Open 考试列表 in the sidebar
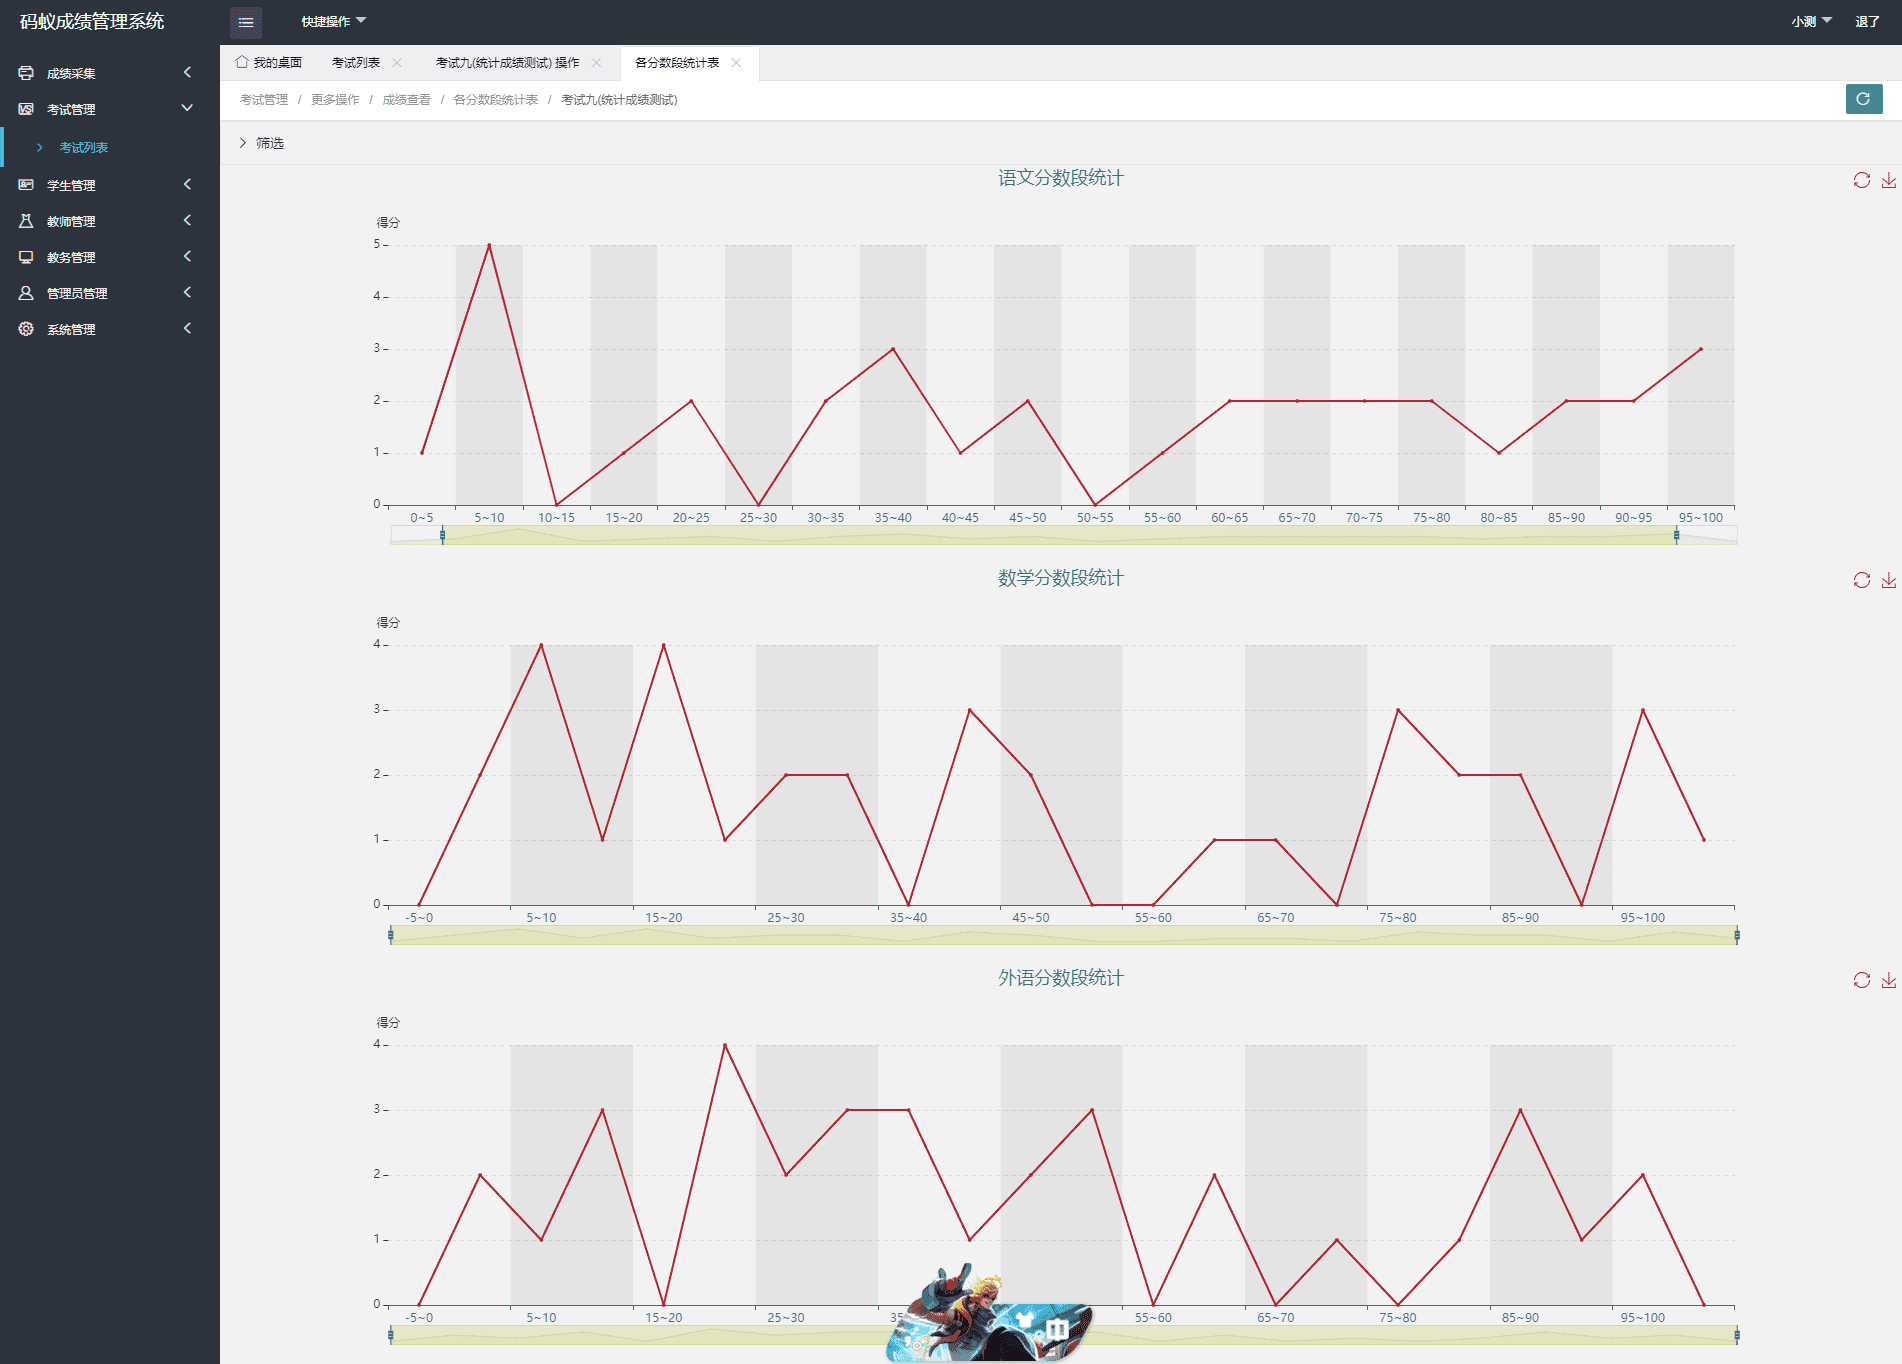The height and width of the screenshot is (1364, 1902). pyautogui.click(x=83, y=147)
